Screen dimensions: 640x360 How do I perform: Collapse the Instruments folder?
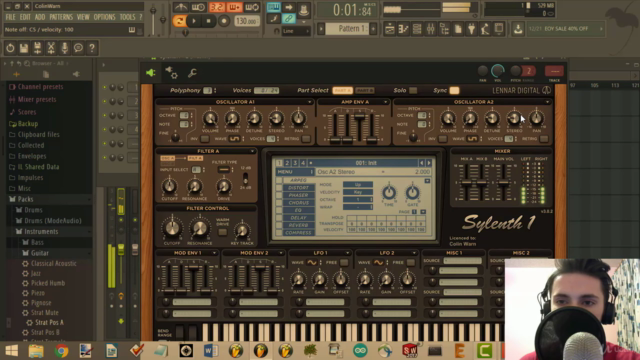click(41, 231)
